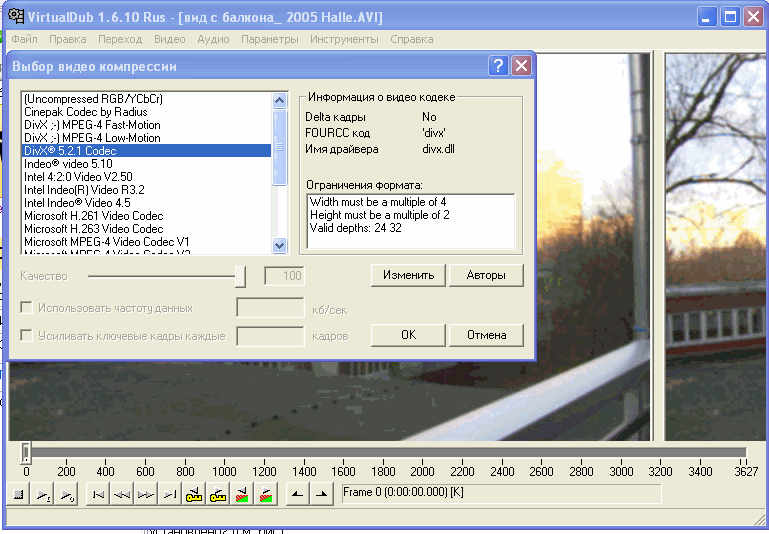Click the frame position status field

pyautogui.click(x=500, y=493)
